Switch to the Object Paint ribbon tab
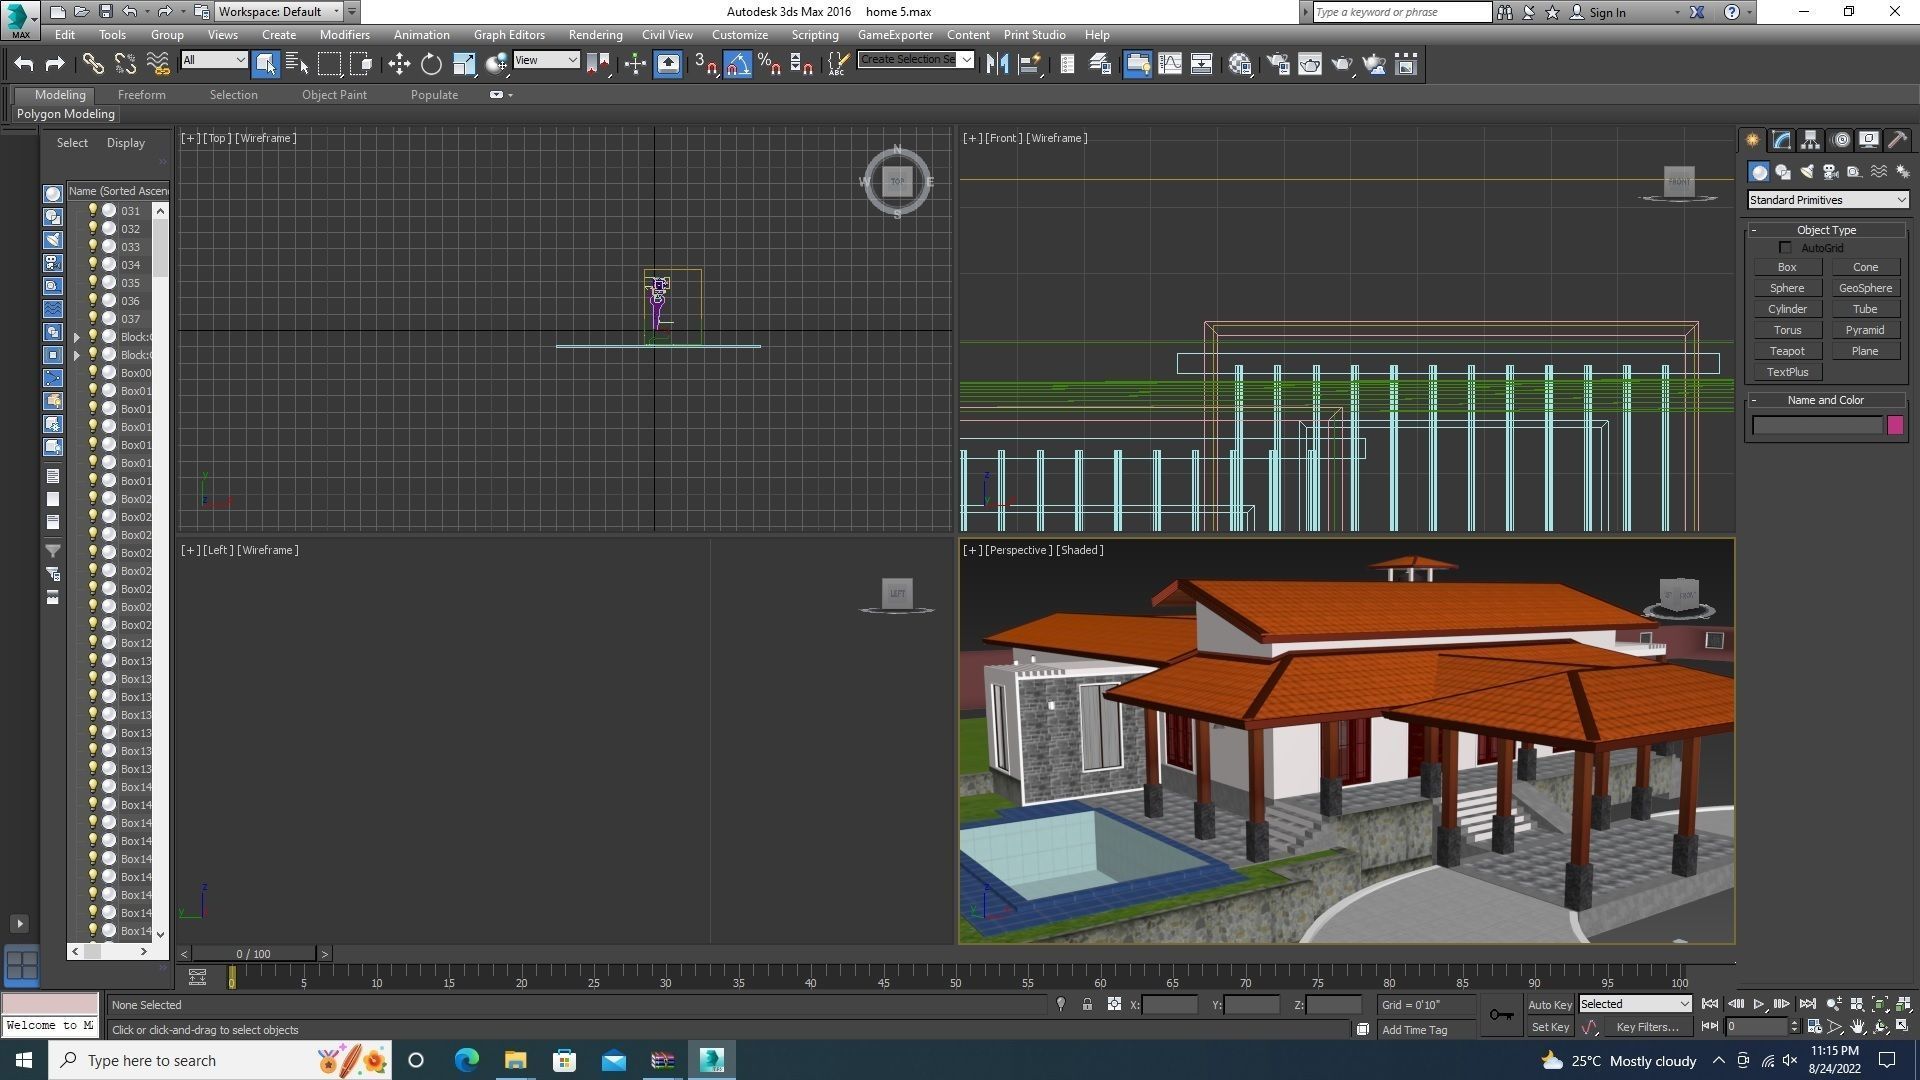Image resolution: width=1920 pixels, height=1080 pixels. (x=334, y=95)
